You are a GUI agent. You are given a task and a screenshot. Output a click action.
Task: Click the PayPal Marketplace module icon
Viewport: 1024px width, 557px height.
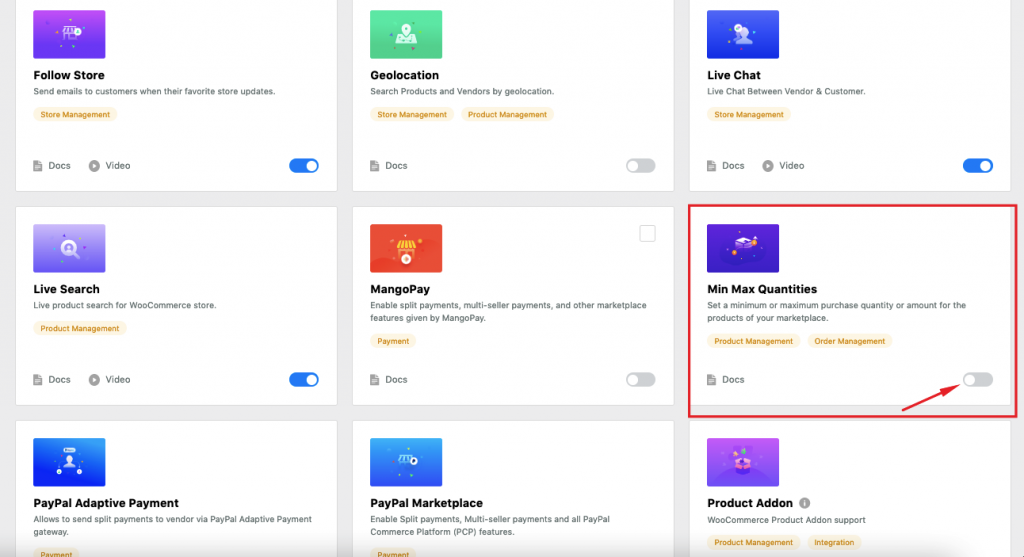pyautogui.click(x=406, y=462)
